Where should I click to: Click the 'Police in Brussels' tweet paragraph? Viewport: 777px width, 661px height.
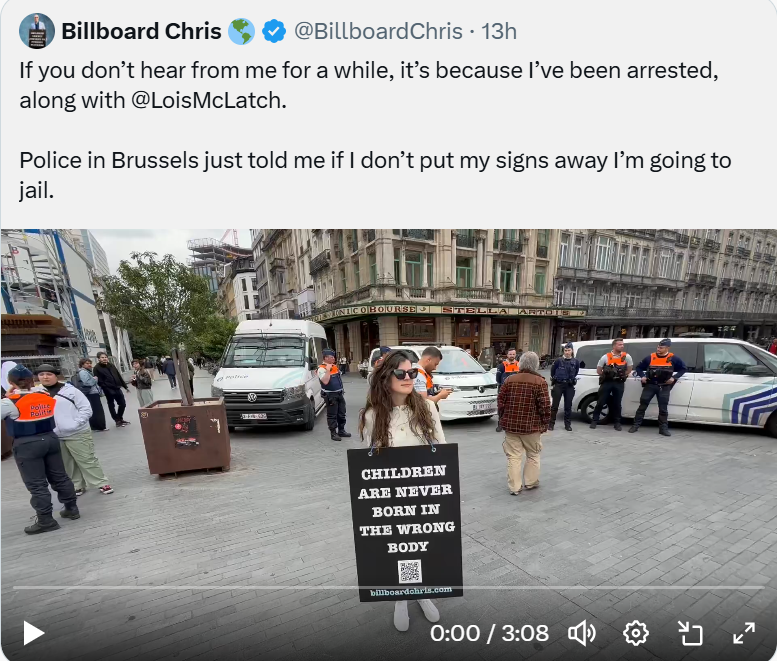click(375, 175)
